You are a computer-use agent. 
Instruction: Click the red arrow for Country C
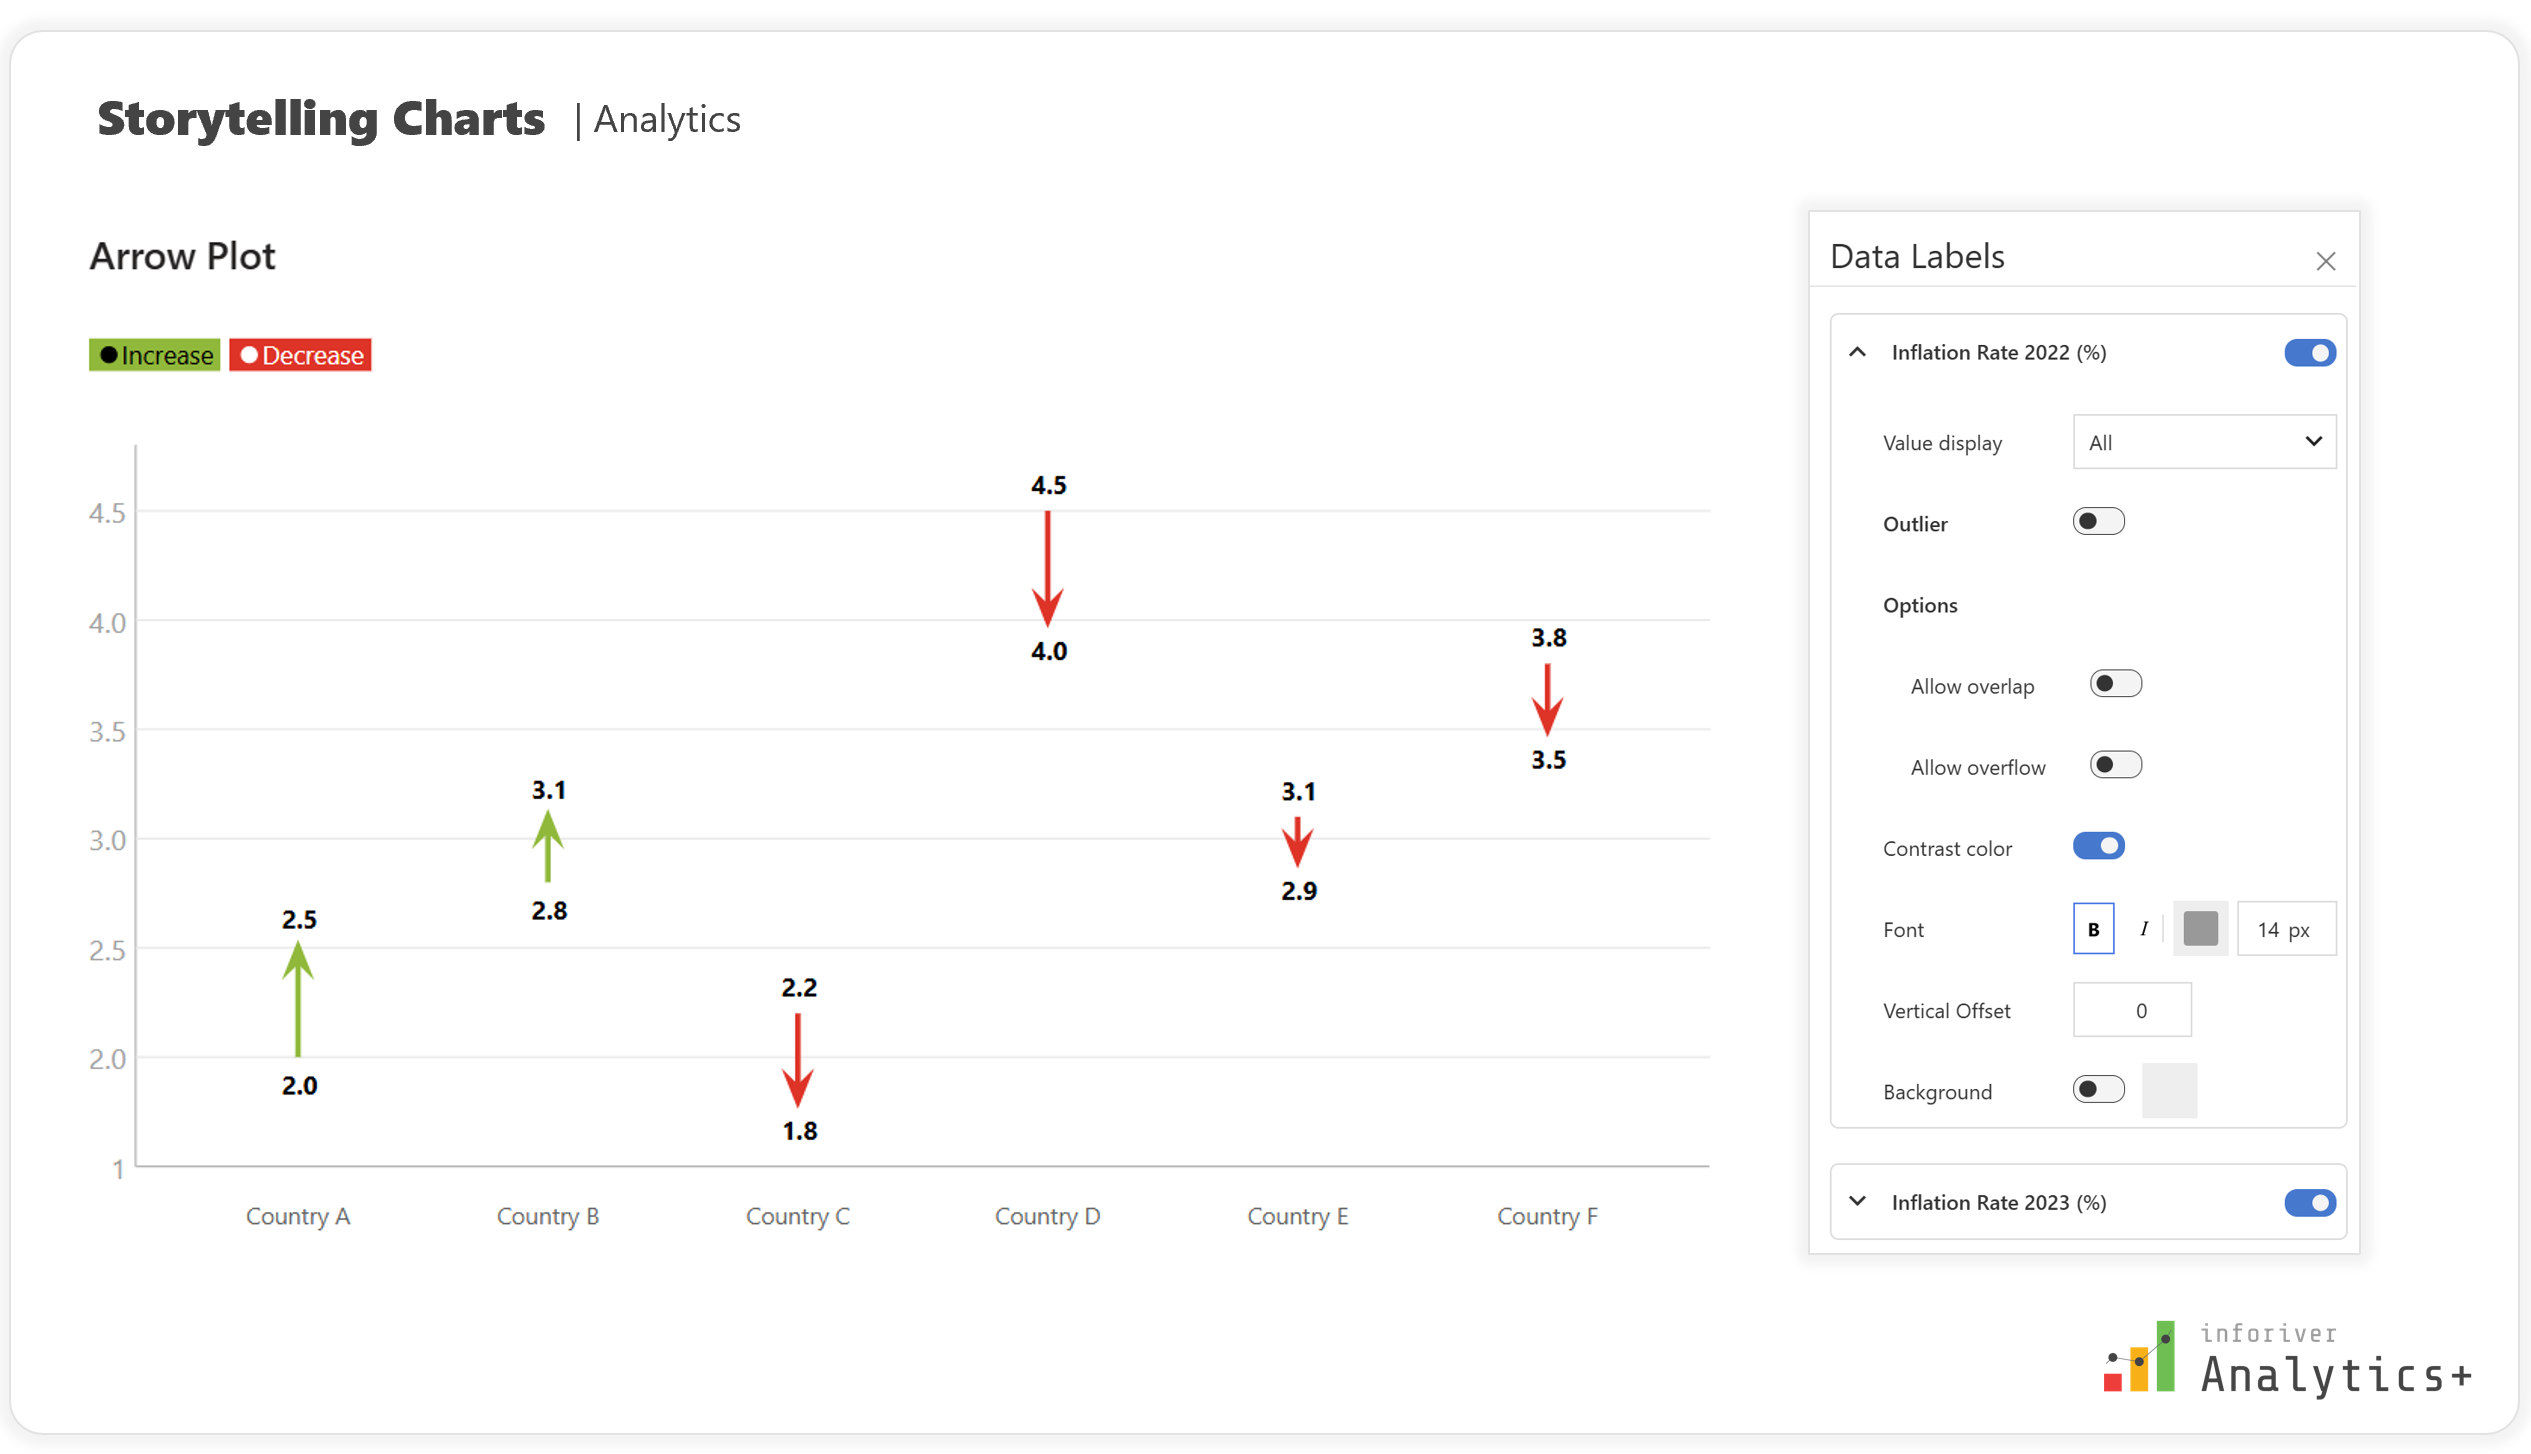797,1059
